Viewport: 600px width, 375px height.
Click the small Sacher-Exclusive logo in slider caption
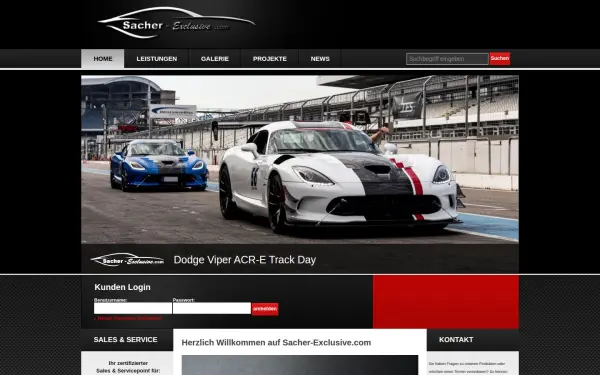click(127, 260)
